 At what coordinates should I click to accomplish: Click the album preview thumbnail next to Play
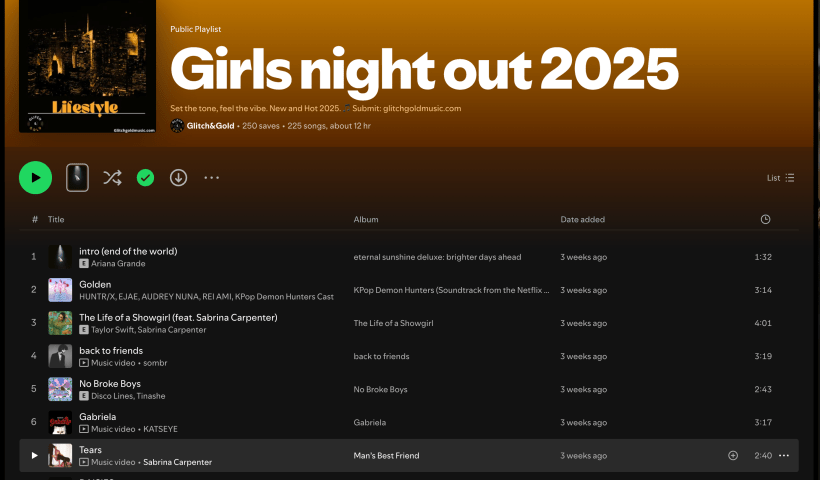(77, 178)
